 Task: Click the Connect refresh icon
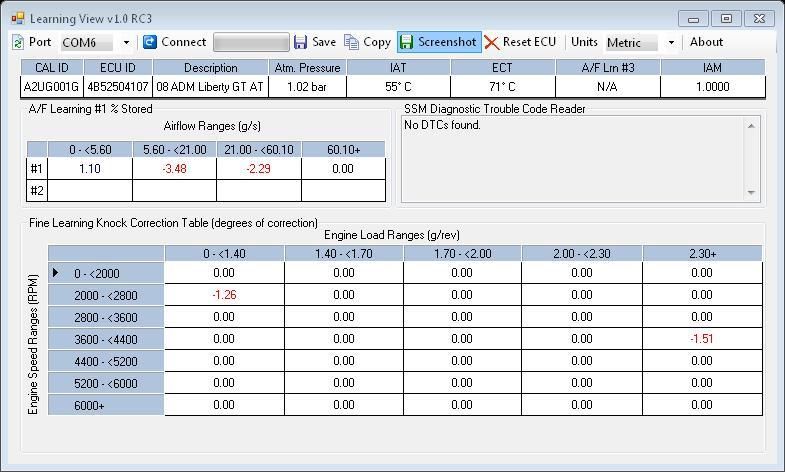click(150, 42)
